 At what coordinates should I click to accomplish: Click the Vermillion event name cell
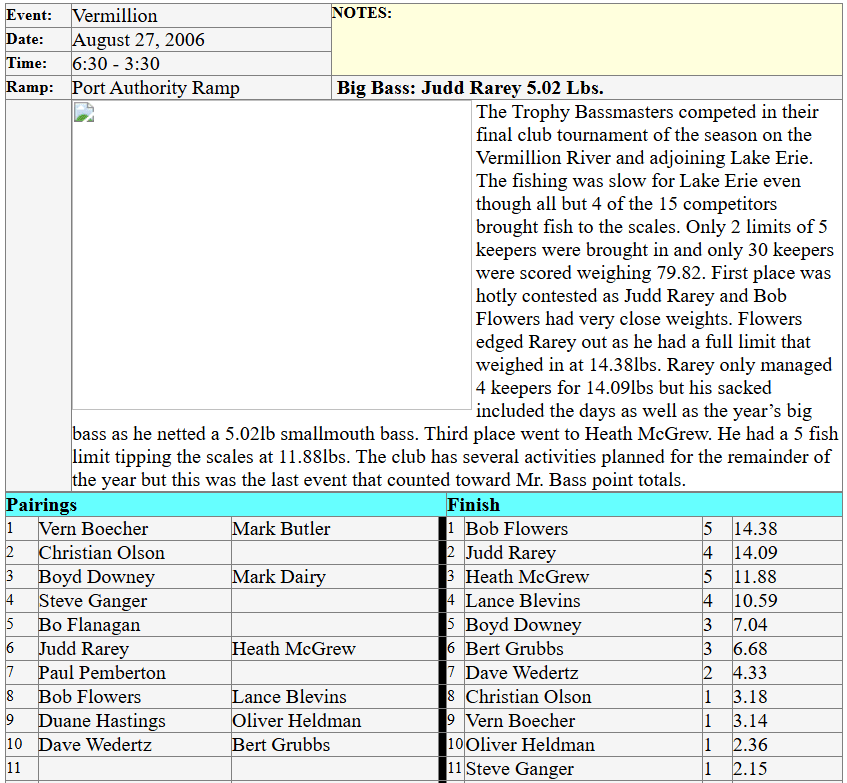(x=115, y=16)
